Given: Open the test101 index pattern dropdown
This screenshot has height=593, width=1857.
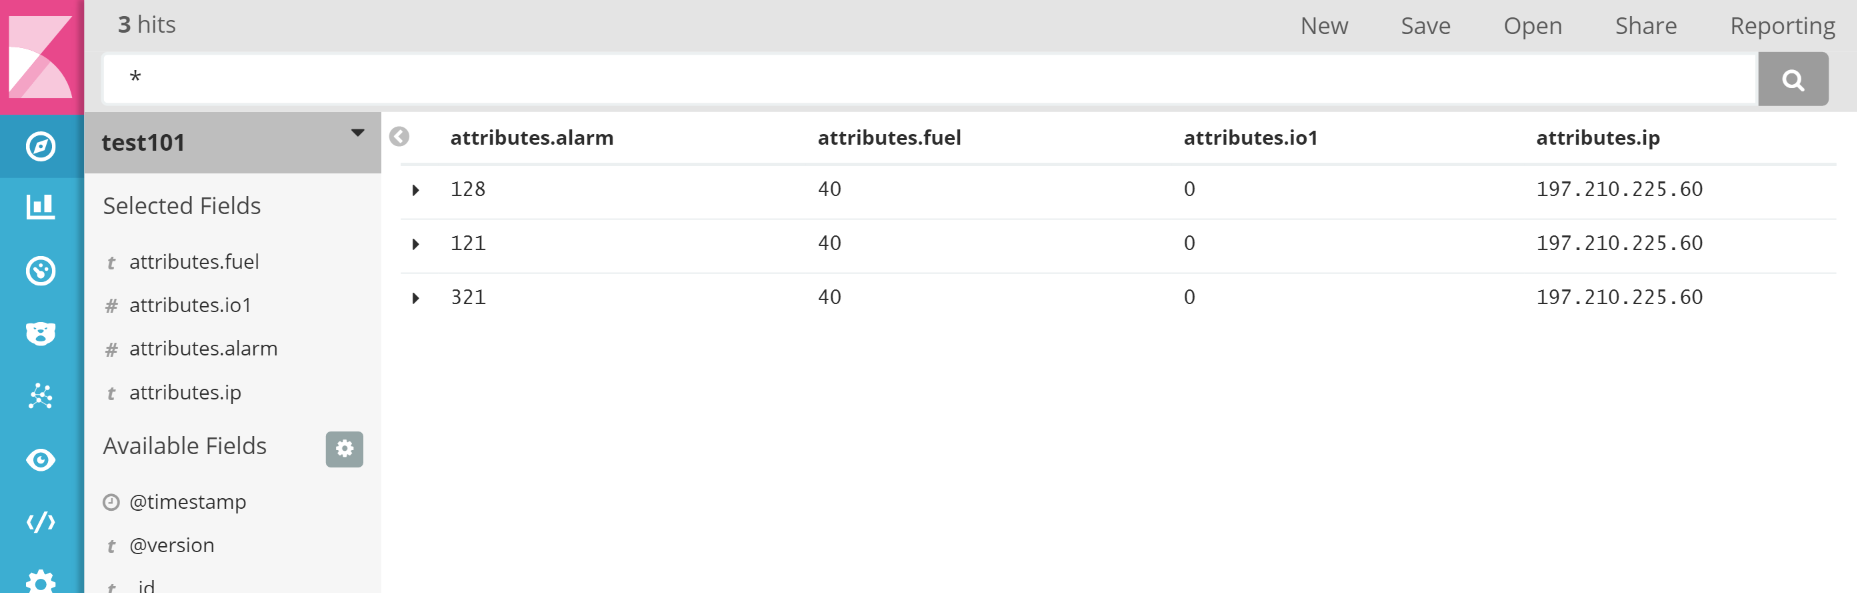Looking at the screenshot, I should [357, 133].
